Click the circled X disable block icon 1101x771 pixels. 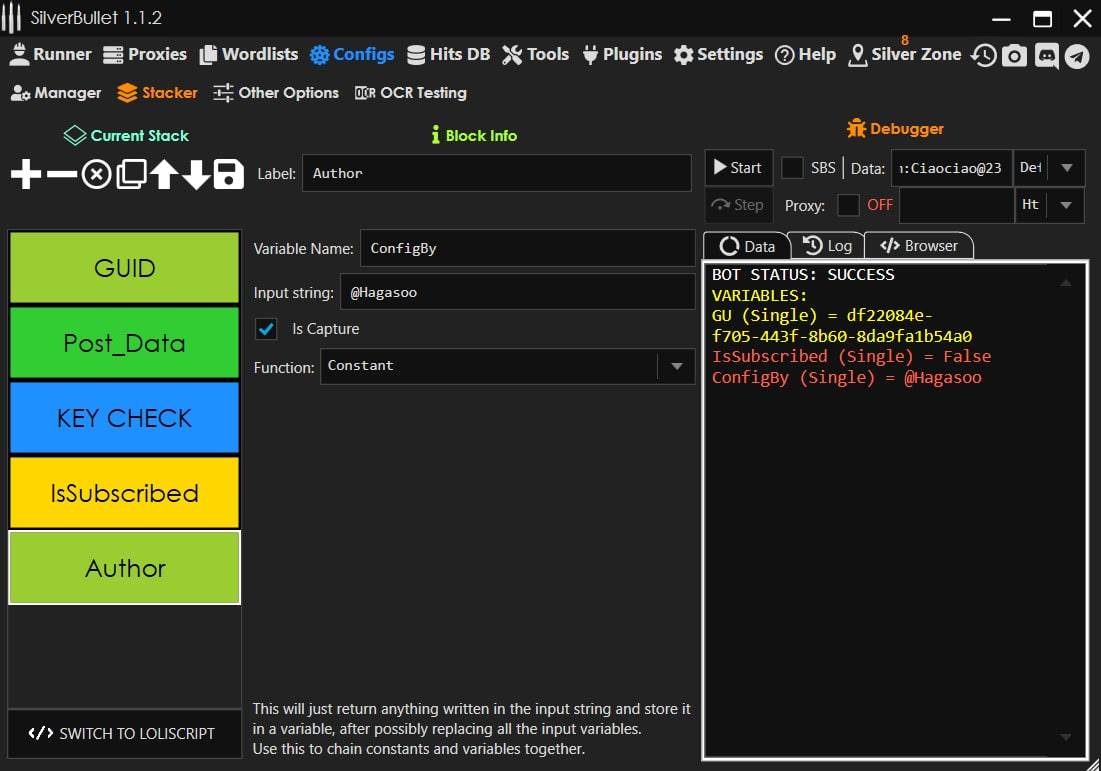[x=96, y=175]
